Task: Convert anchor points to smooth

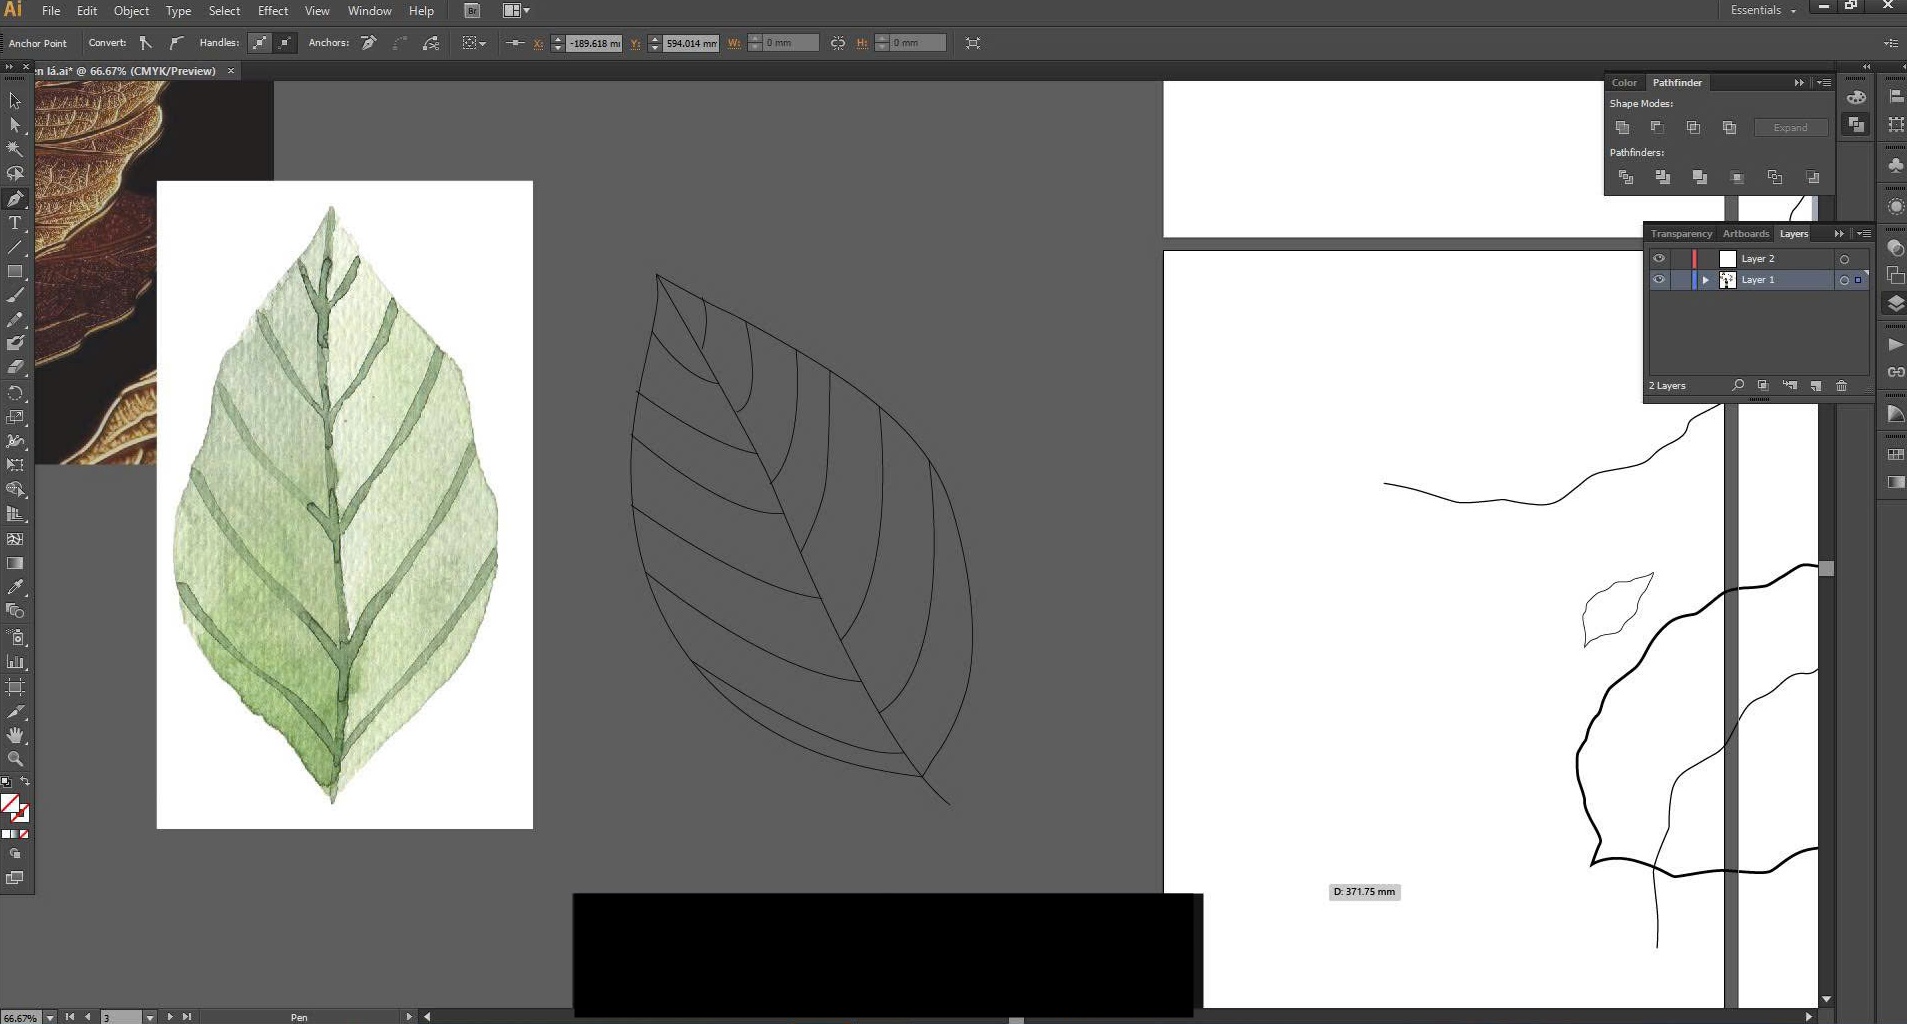Action: pyautogui.click(x=176, y=43)
